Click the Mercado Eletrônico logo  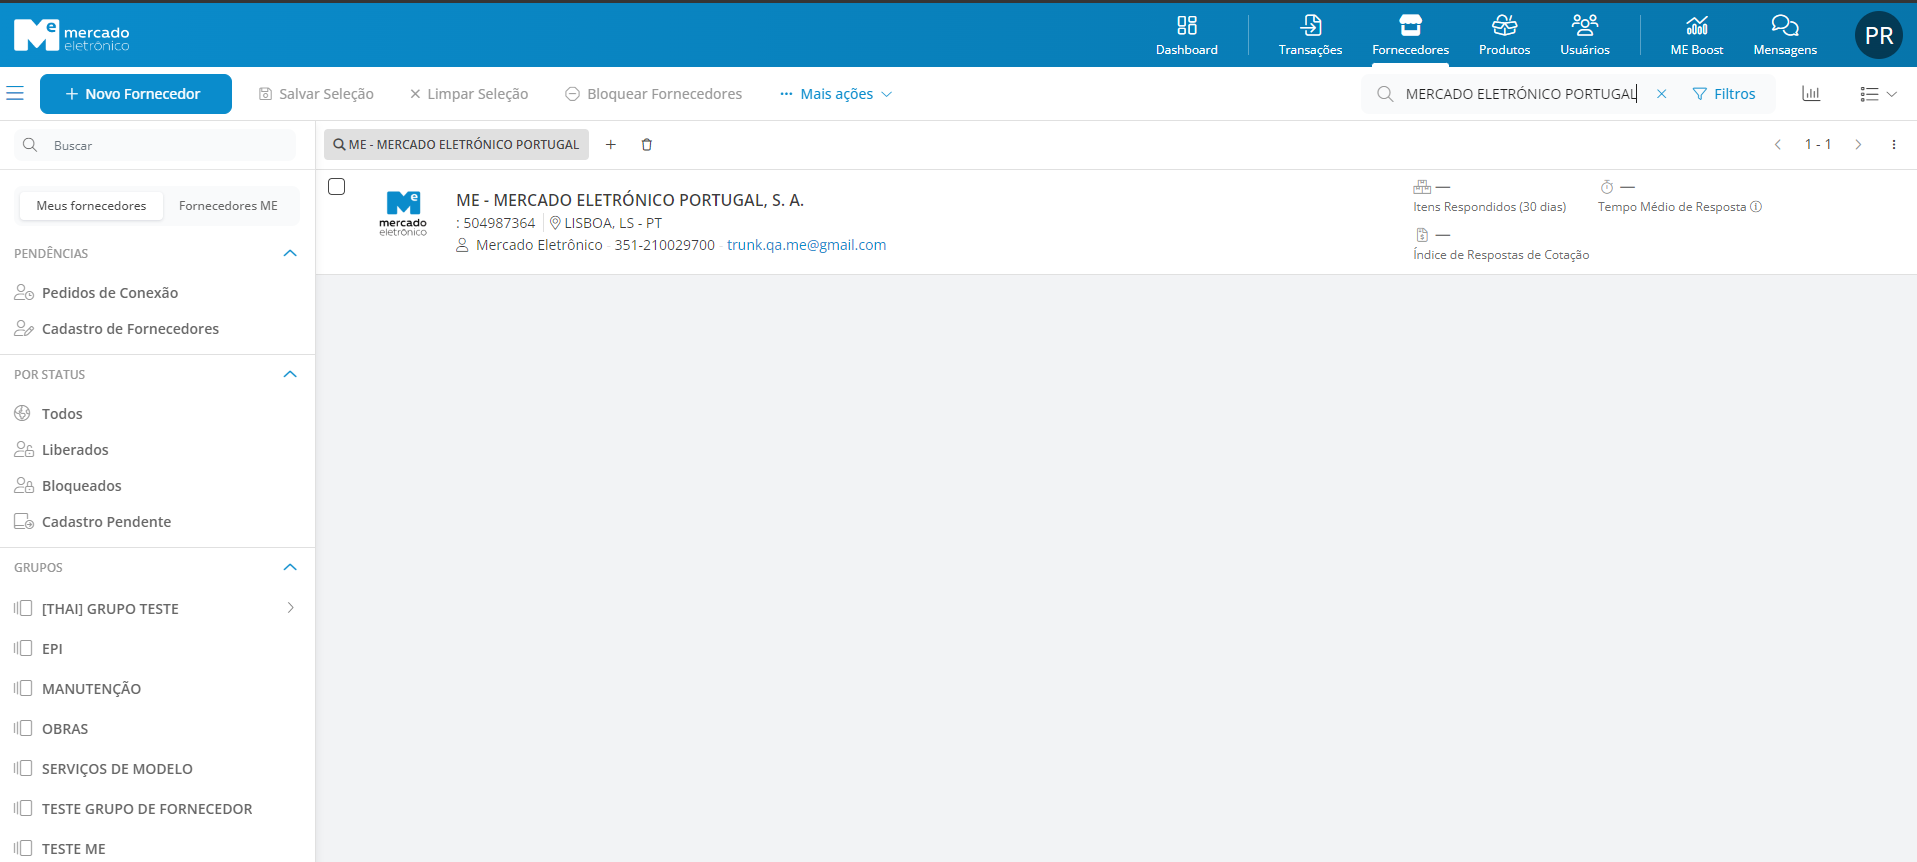72,36
